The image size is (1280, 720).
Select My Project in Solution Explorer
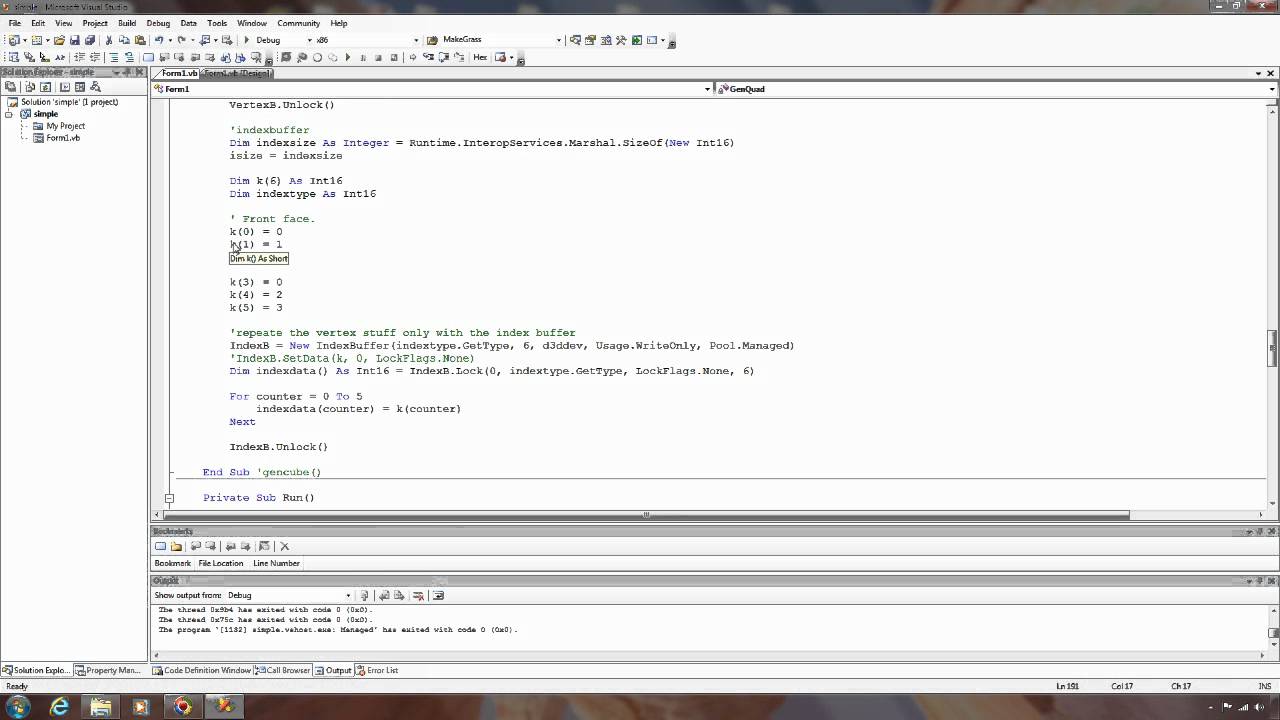65,126
